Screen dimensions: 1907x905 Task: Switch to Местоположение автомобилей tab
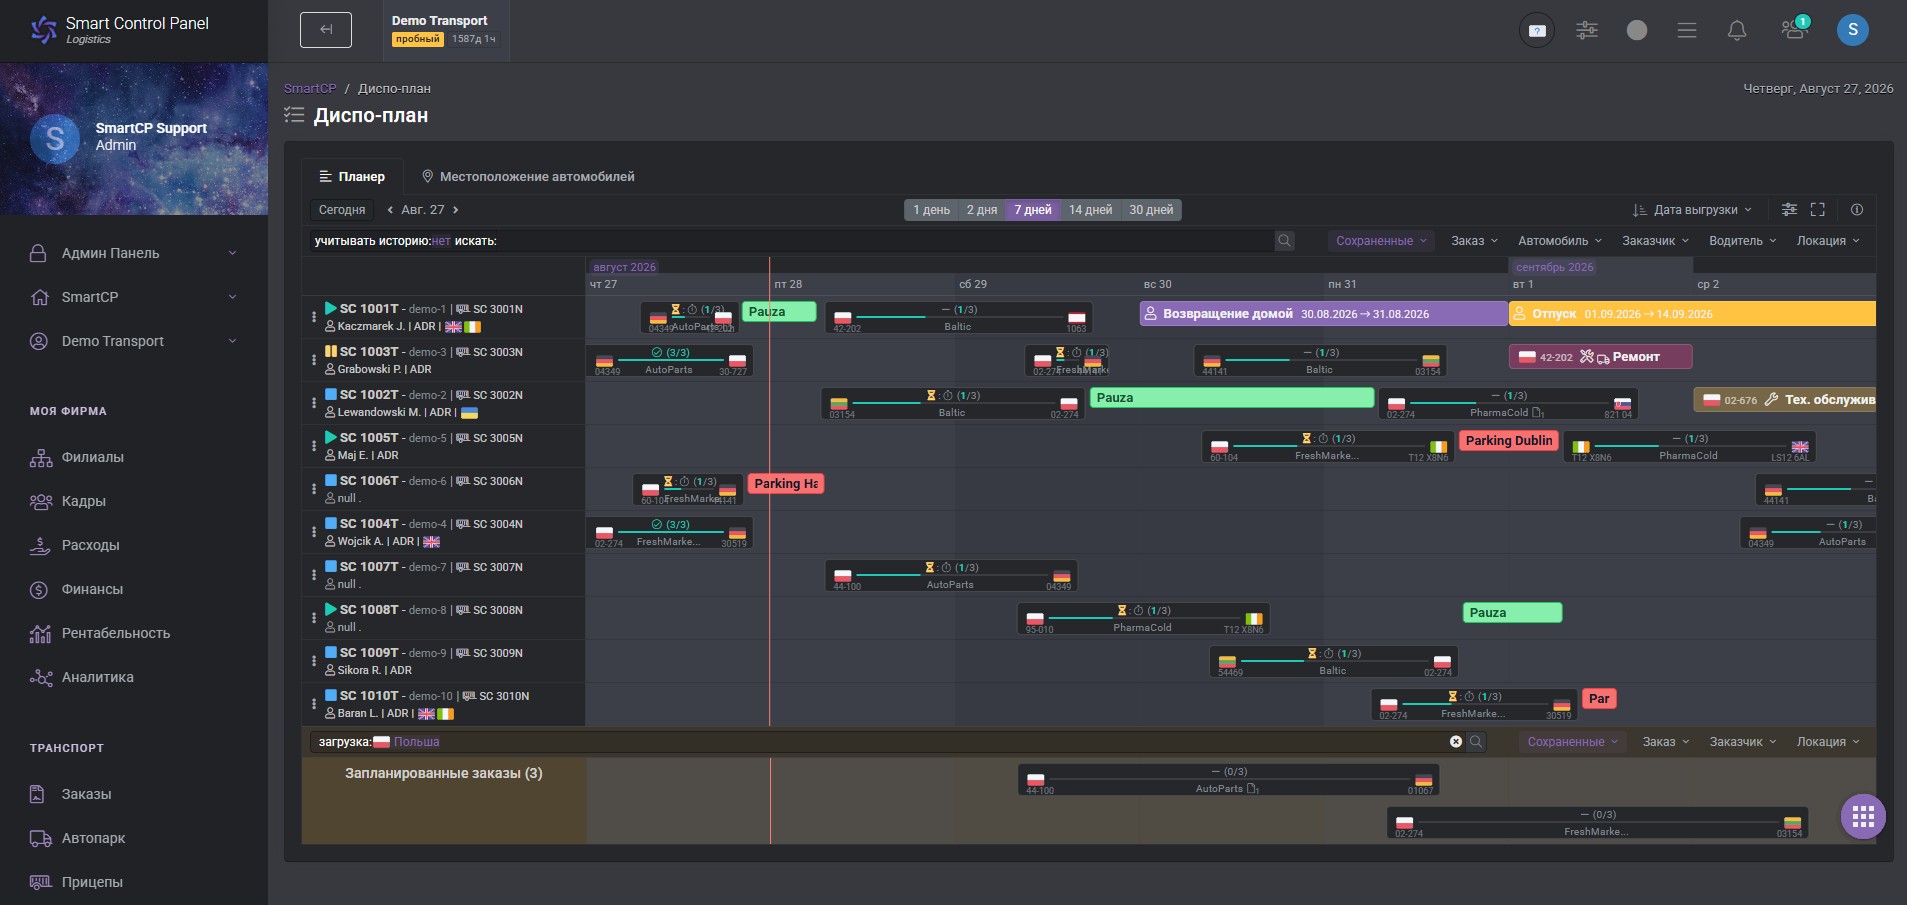pos(528,176)
